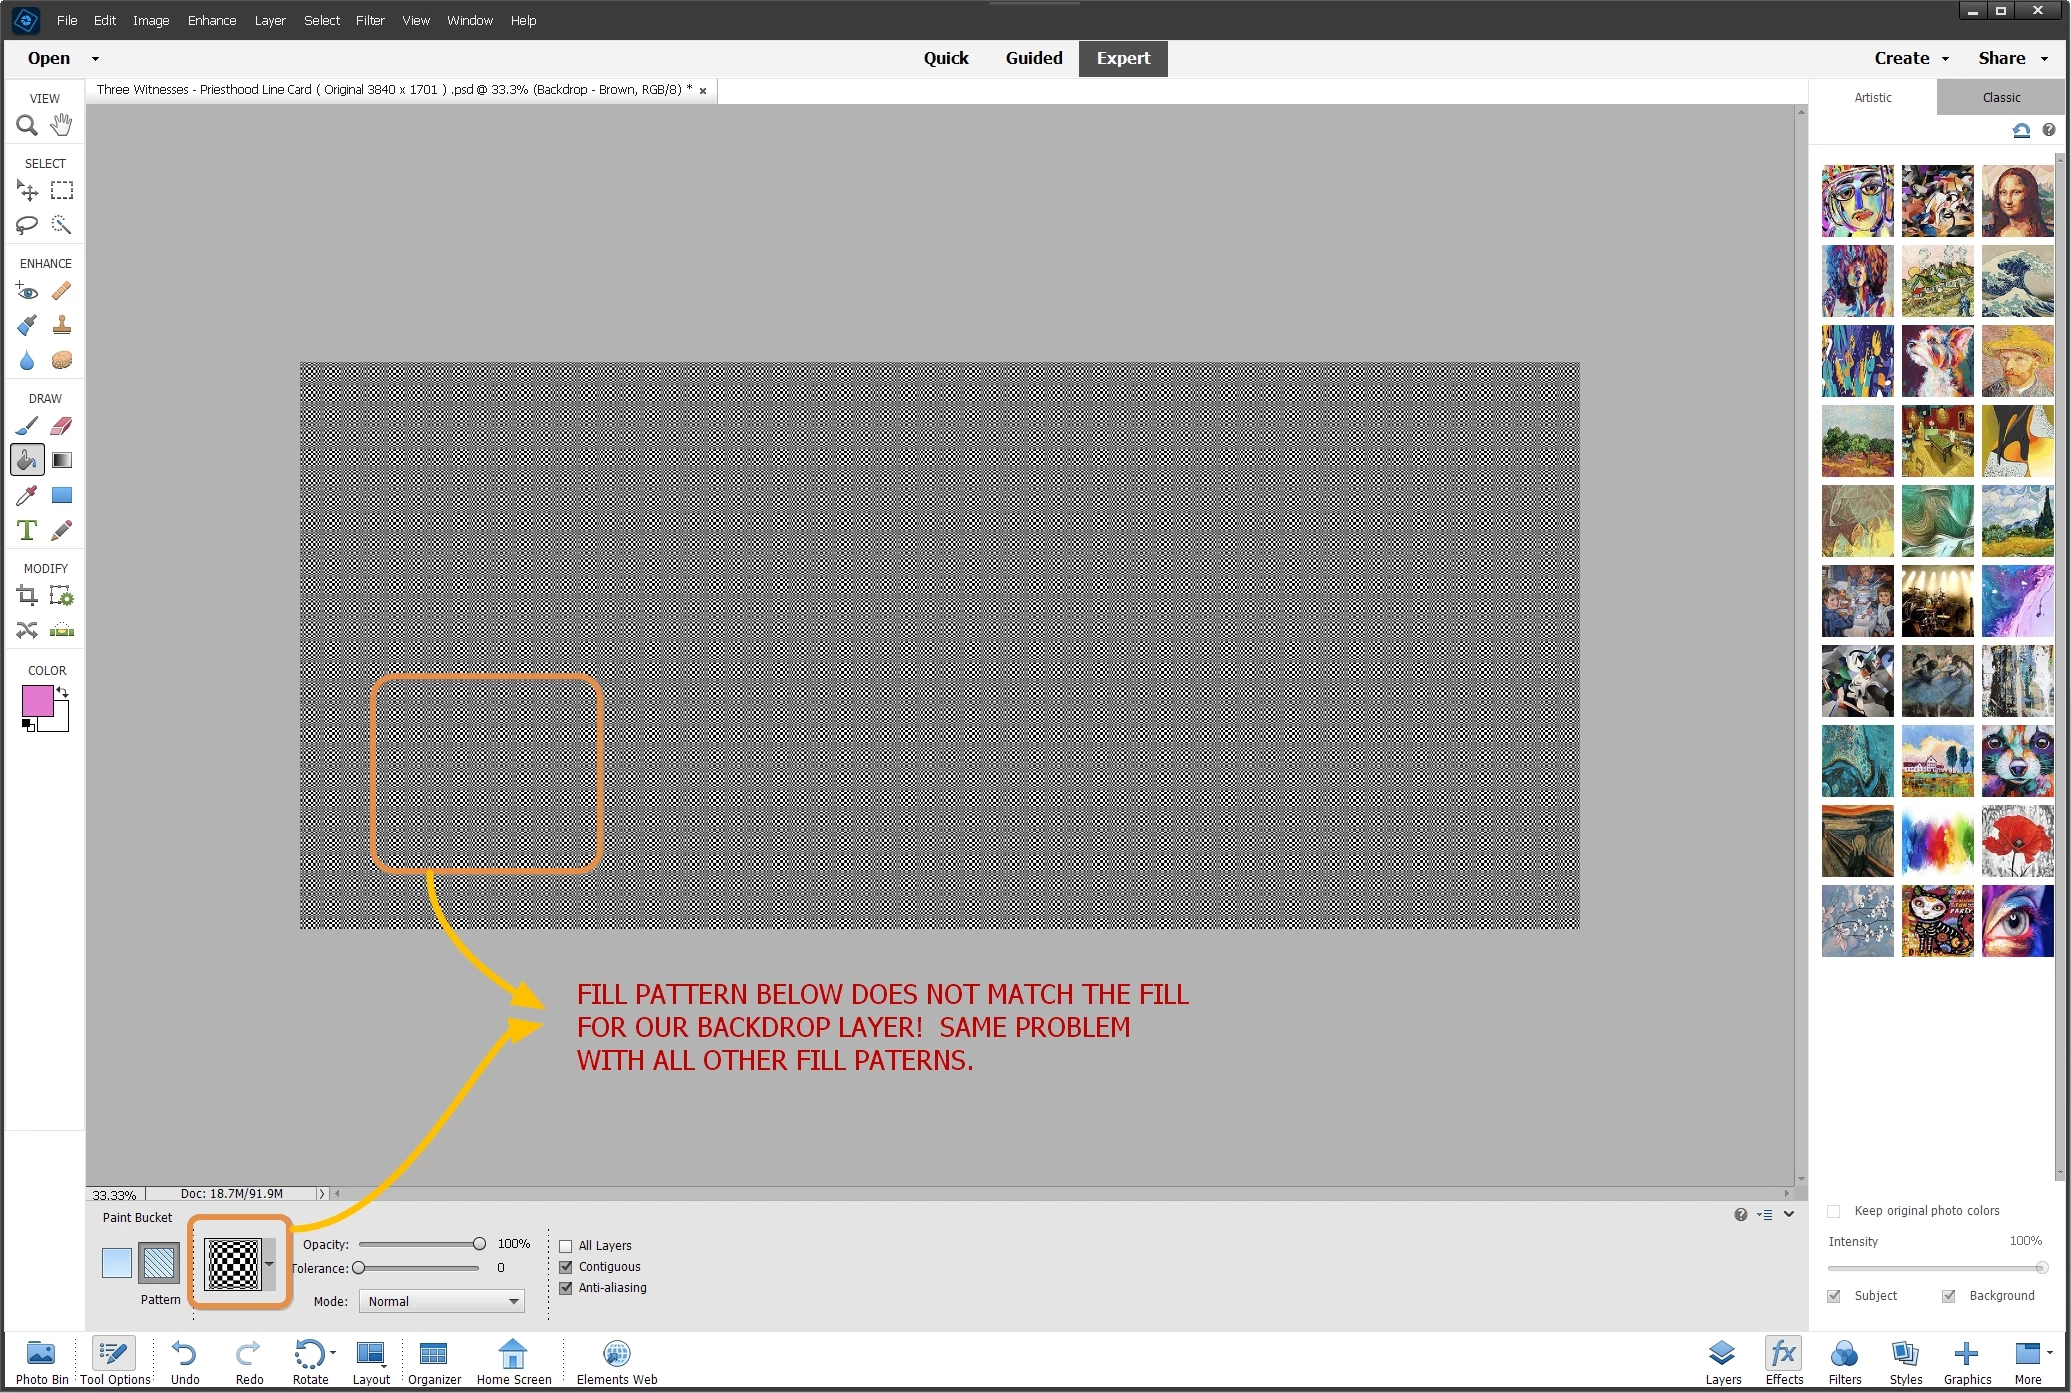2071x1393 pixels.
Task: Open the Create dropdown menu
Action: pyautogui.click(x=1911, y=58)
